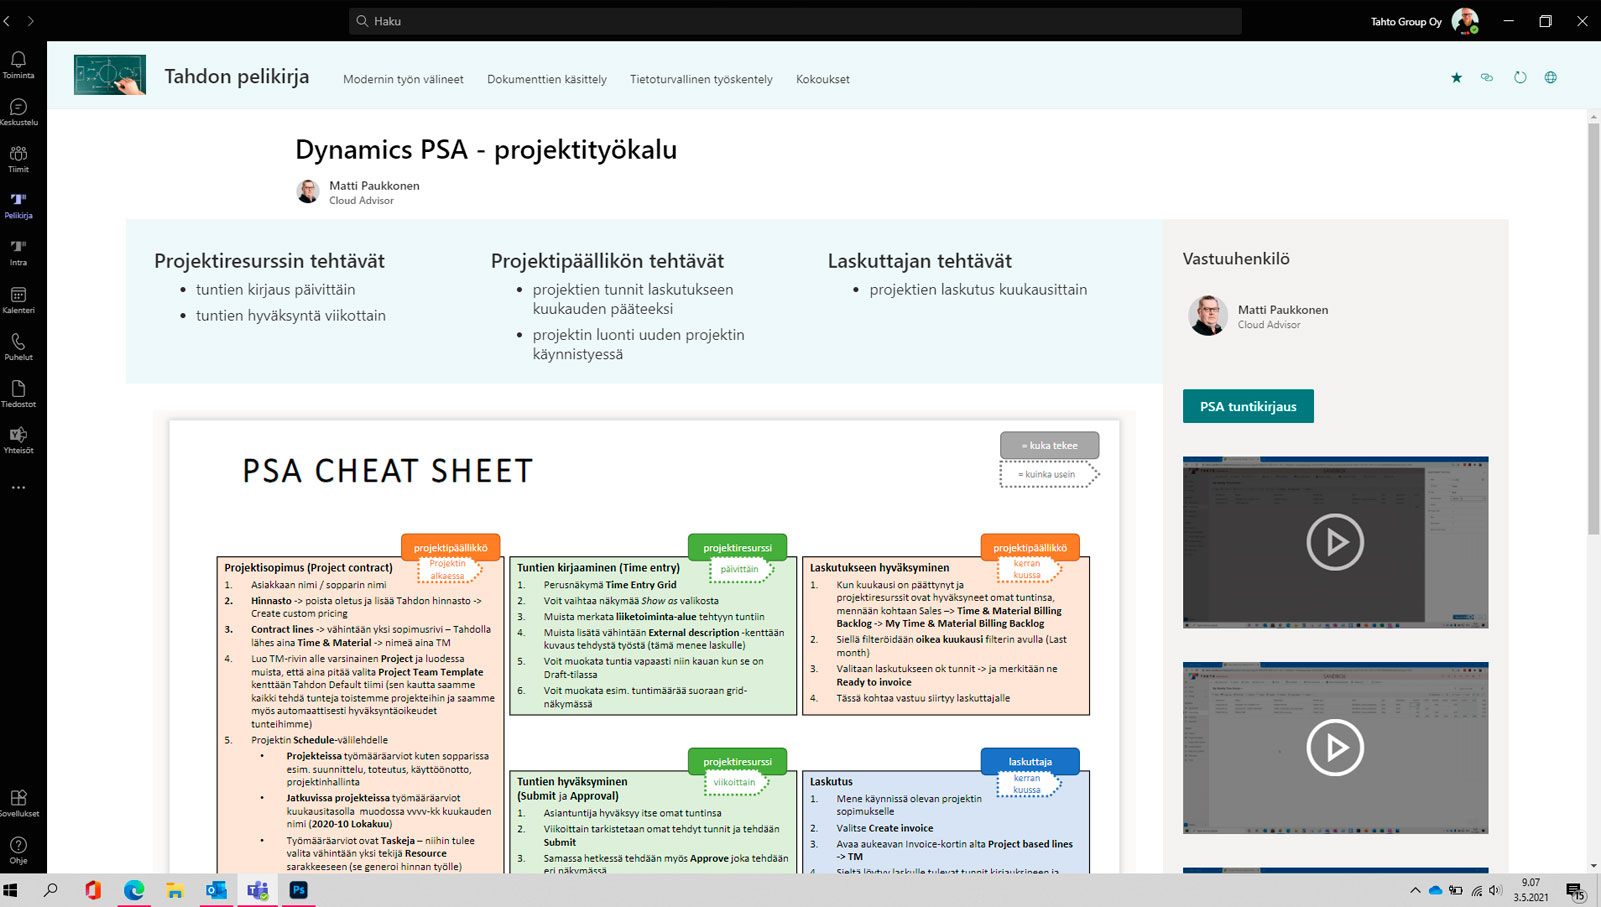Open Modernin työn välineet menu
The width and height of the screenshot is (1601, 907).
click(403, 79)
